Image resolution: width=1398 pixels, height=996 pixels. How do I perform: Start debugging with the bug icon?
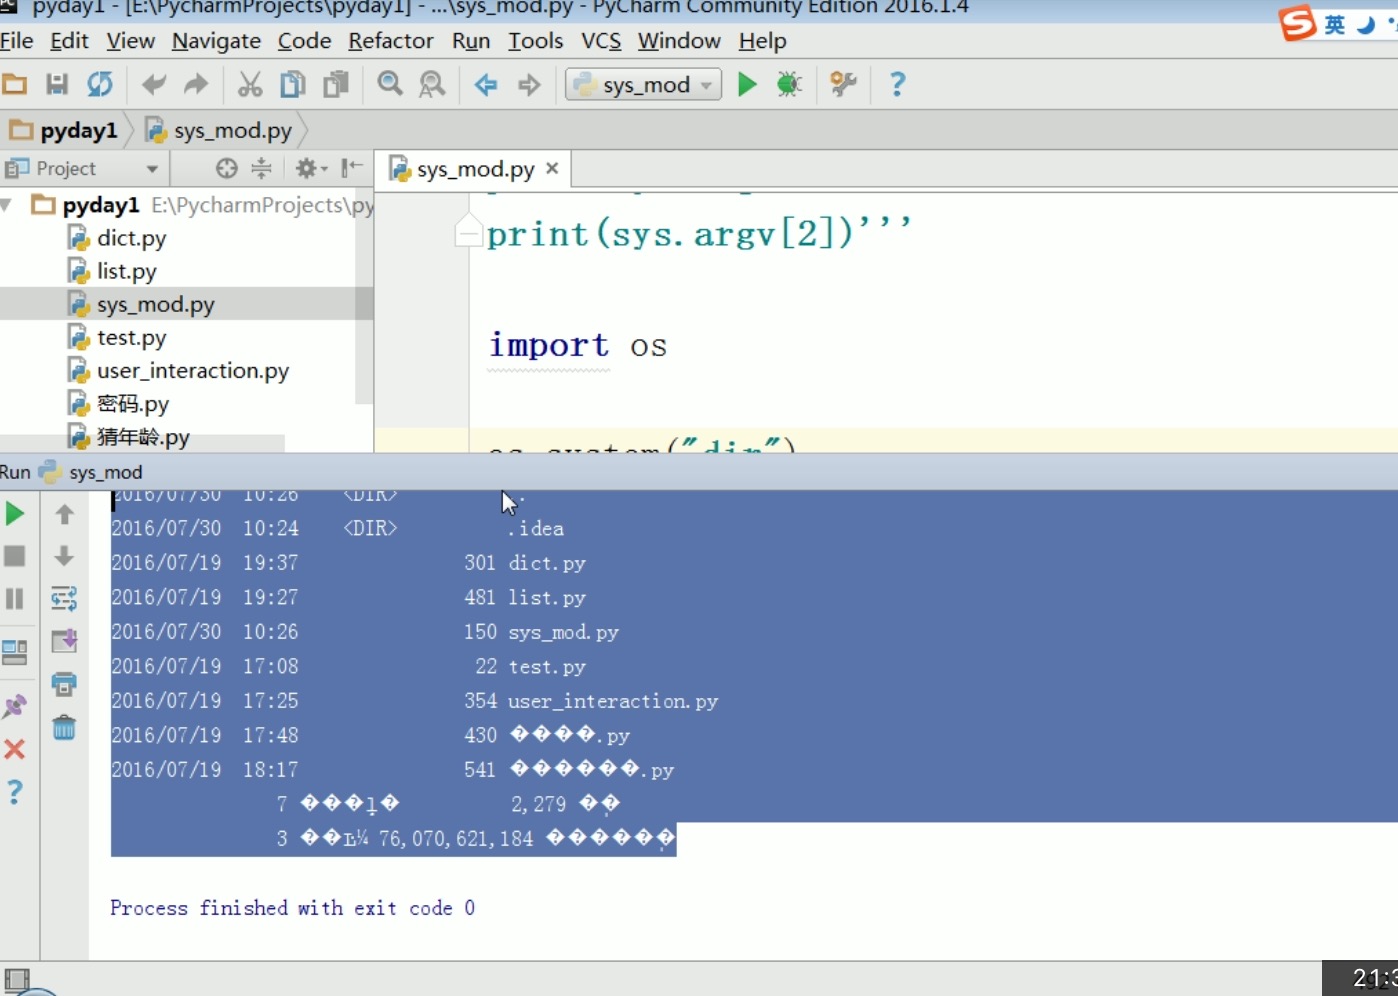tap(789, 85)
